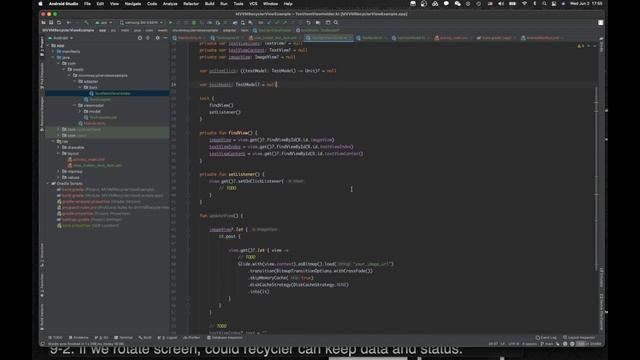Open the Profiler tool window button
Screen dimensions: 640x360
(192, 338)
